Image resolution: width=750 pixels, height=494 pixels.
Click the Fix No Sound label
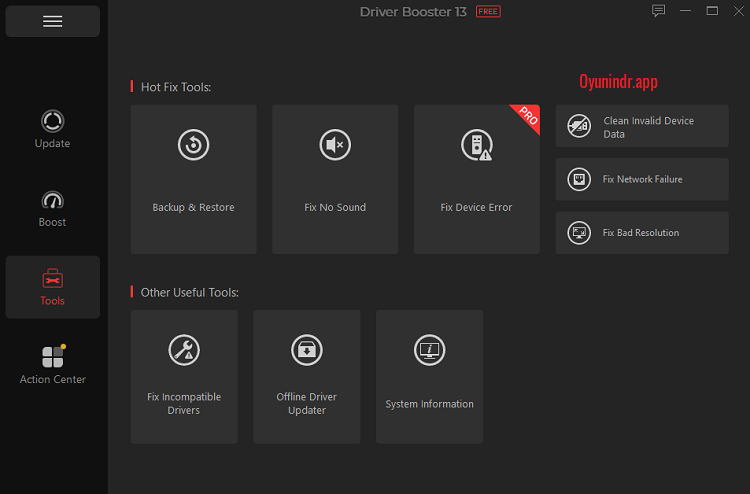pyautogui.click(x=335, y=207)
